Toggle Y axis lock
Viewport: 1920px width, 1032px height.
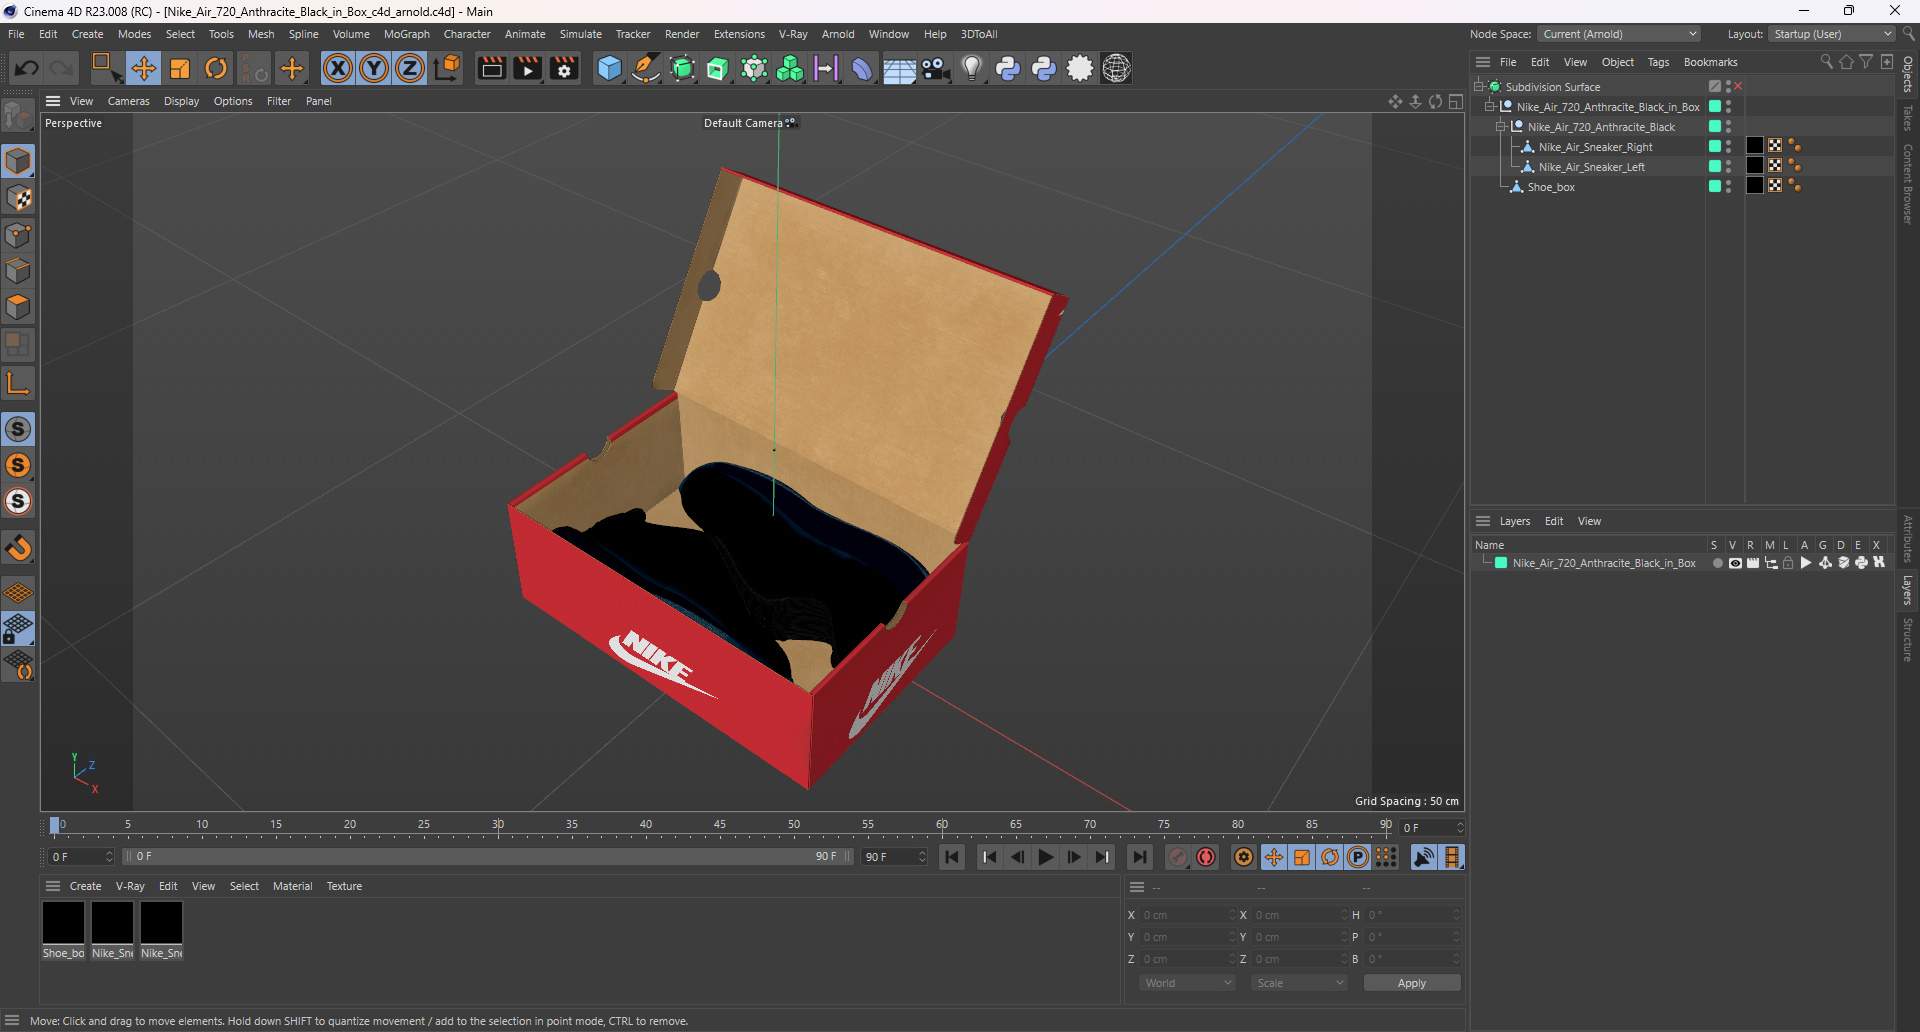coord(374,68)
